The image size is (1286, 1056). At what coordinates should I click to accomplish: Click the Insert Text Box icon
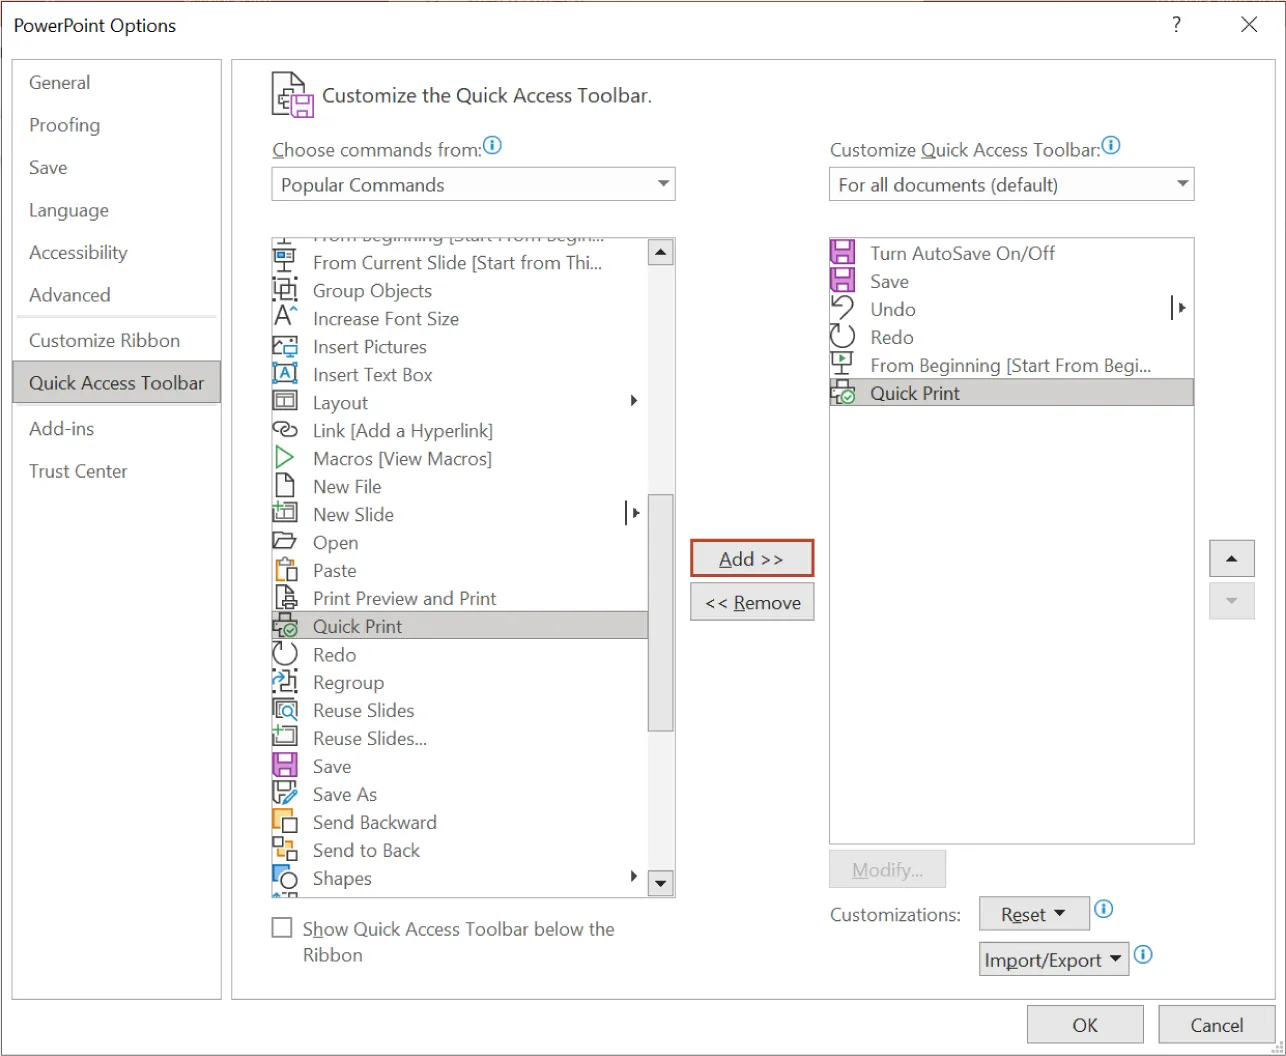(x=285, y=374)
